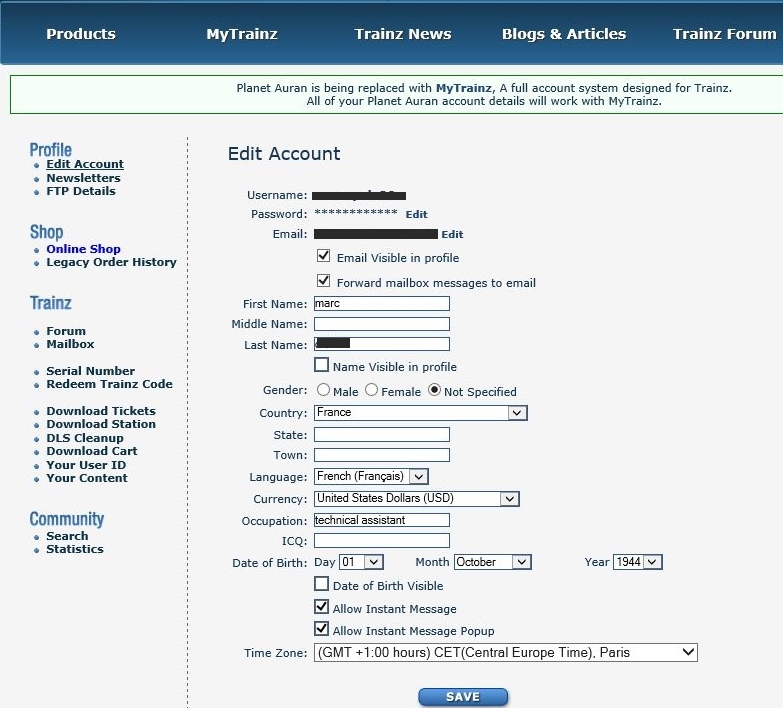This screenshot has height=708, width=783.
Task: Enable Name Visible in profile
Action: click(x=322, y=364)
